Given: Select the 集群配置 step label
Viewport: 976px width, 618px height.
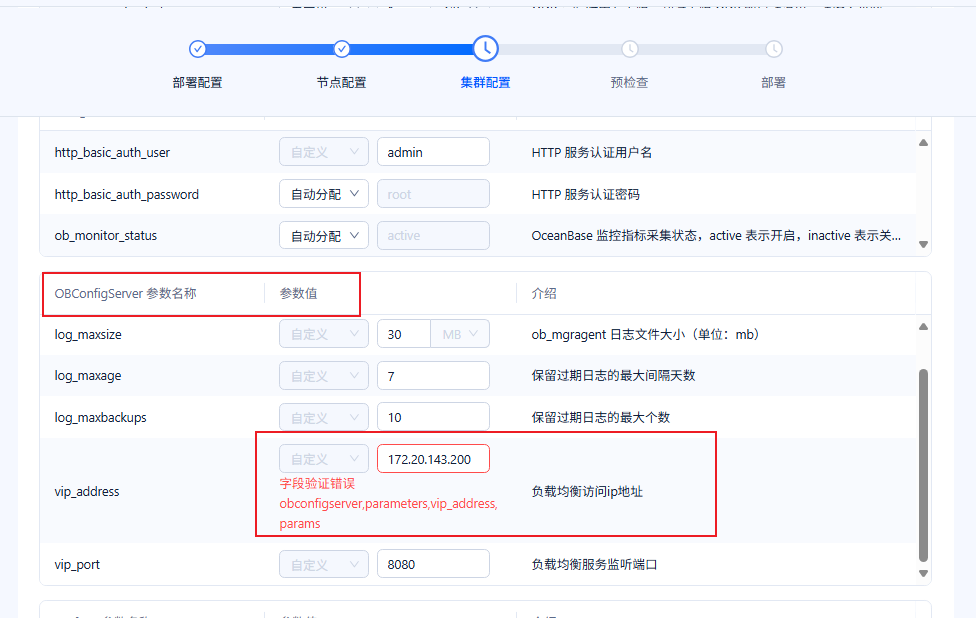Looking at the screenshot, I should pyautogui.click(x=486, y=82).
